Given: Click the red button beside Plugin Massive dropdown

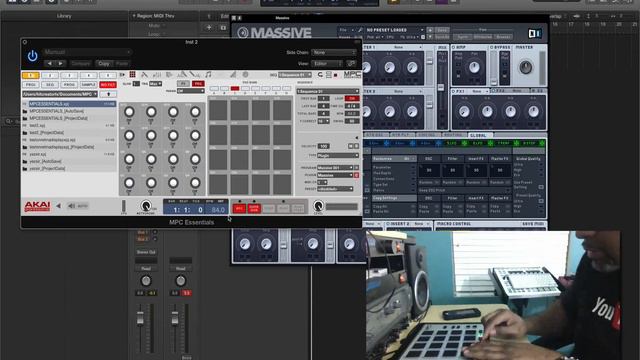Looking at the screenshot, I should (x=356, y=175).
